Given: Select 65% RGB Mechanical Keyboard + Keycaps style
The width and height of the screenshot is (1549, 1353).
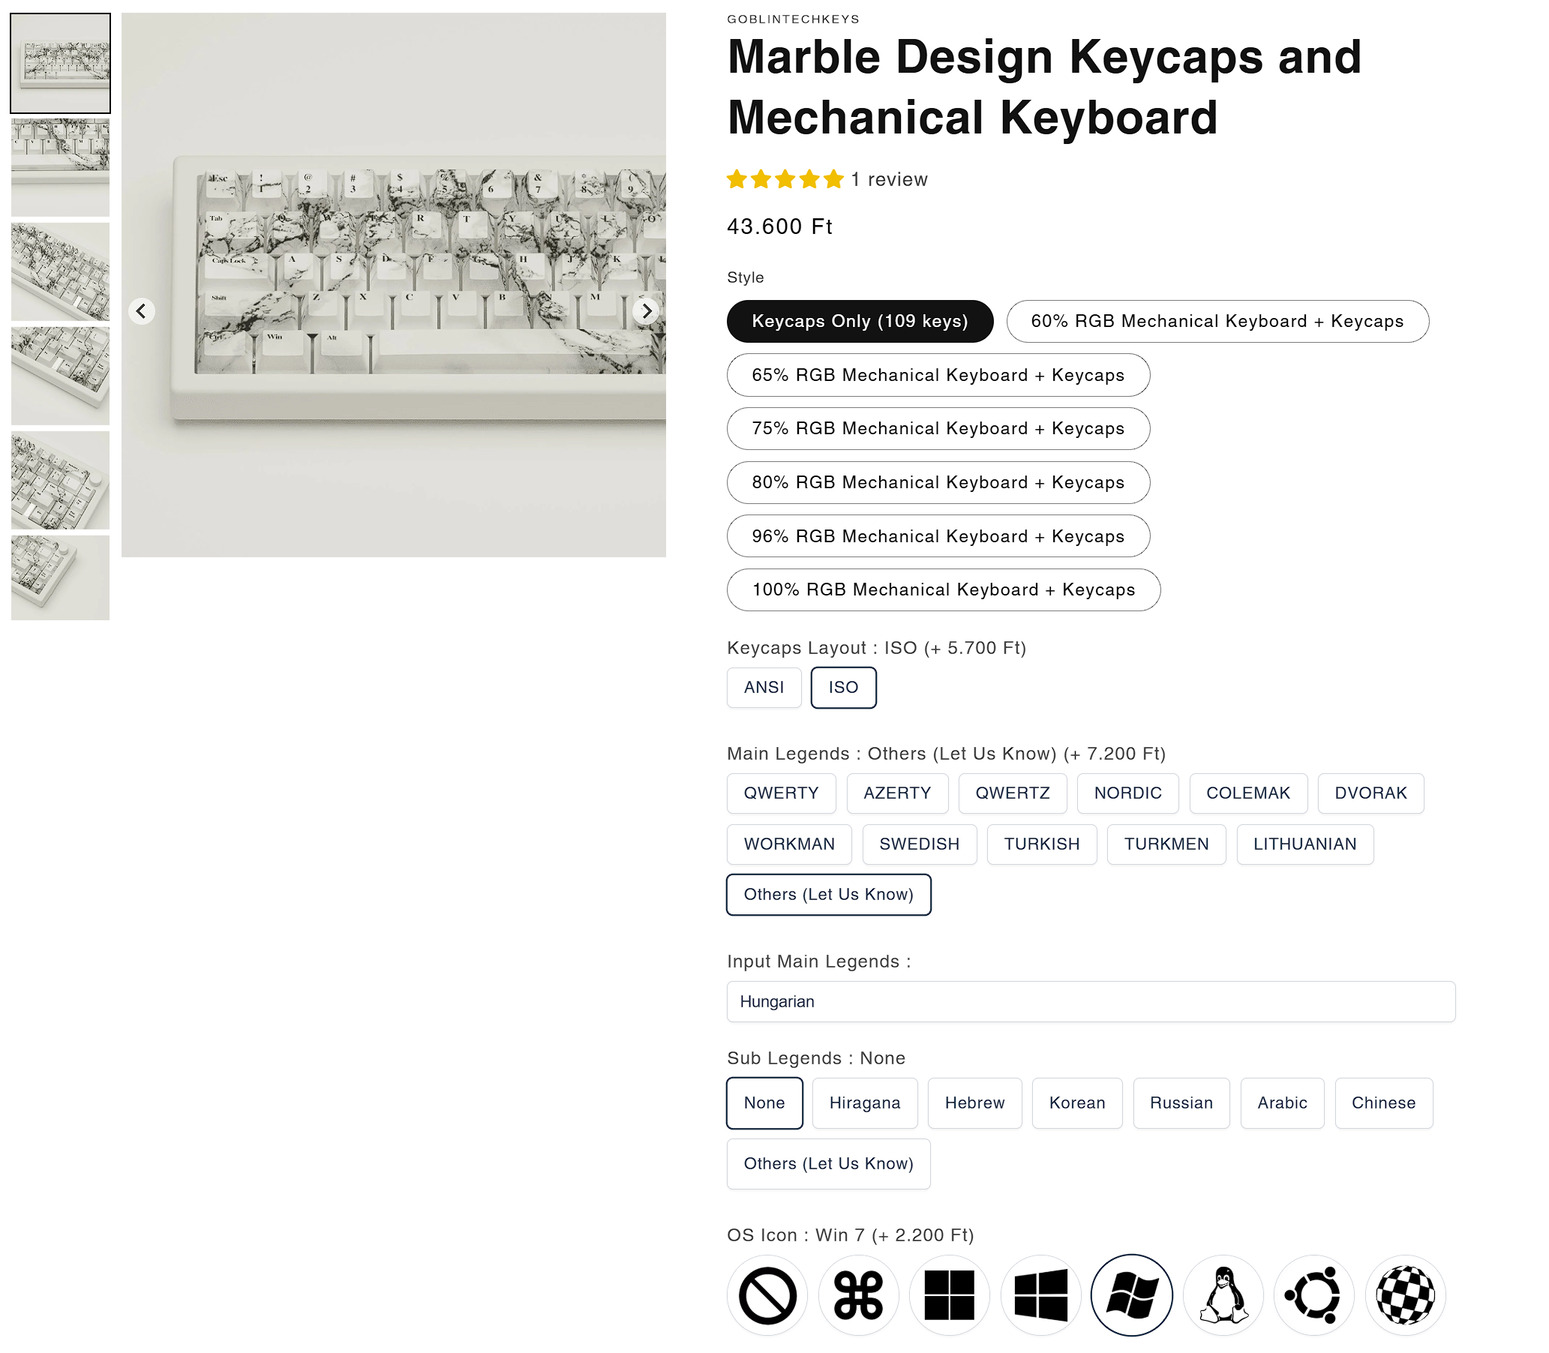Looking at the screenshot, I should pyautogui.click(x=937, y=375).
